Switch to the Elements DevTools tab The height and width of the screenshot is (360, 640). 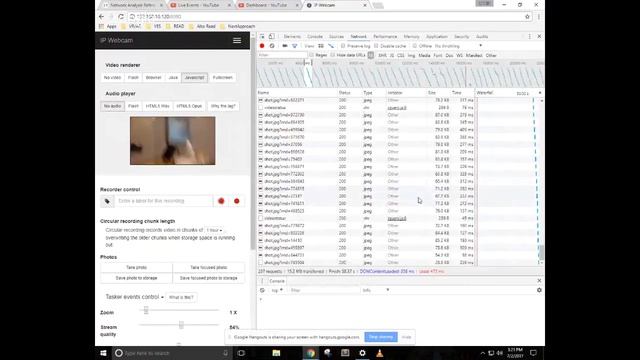(x=292, y=36)
